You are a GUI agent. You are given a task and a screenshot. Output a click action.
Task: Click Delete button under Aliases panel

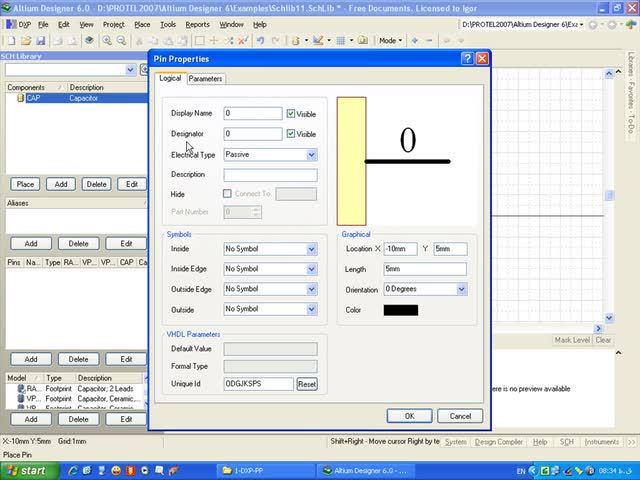click(78, 244)
